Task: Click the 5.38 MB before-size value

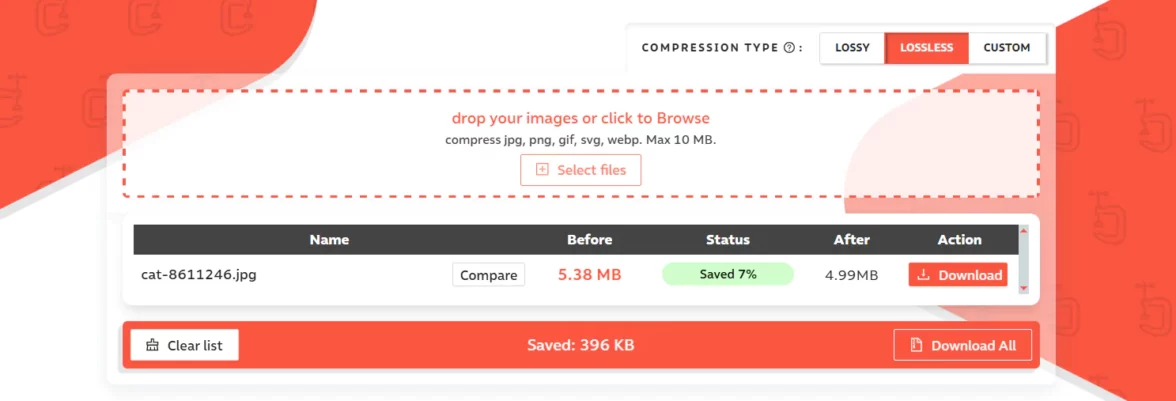Action: tap(589, 275)
